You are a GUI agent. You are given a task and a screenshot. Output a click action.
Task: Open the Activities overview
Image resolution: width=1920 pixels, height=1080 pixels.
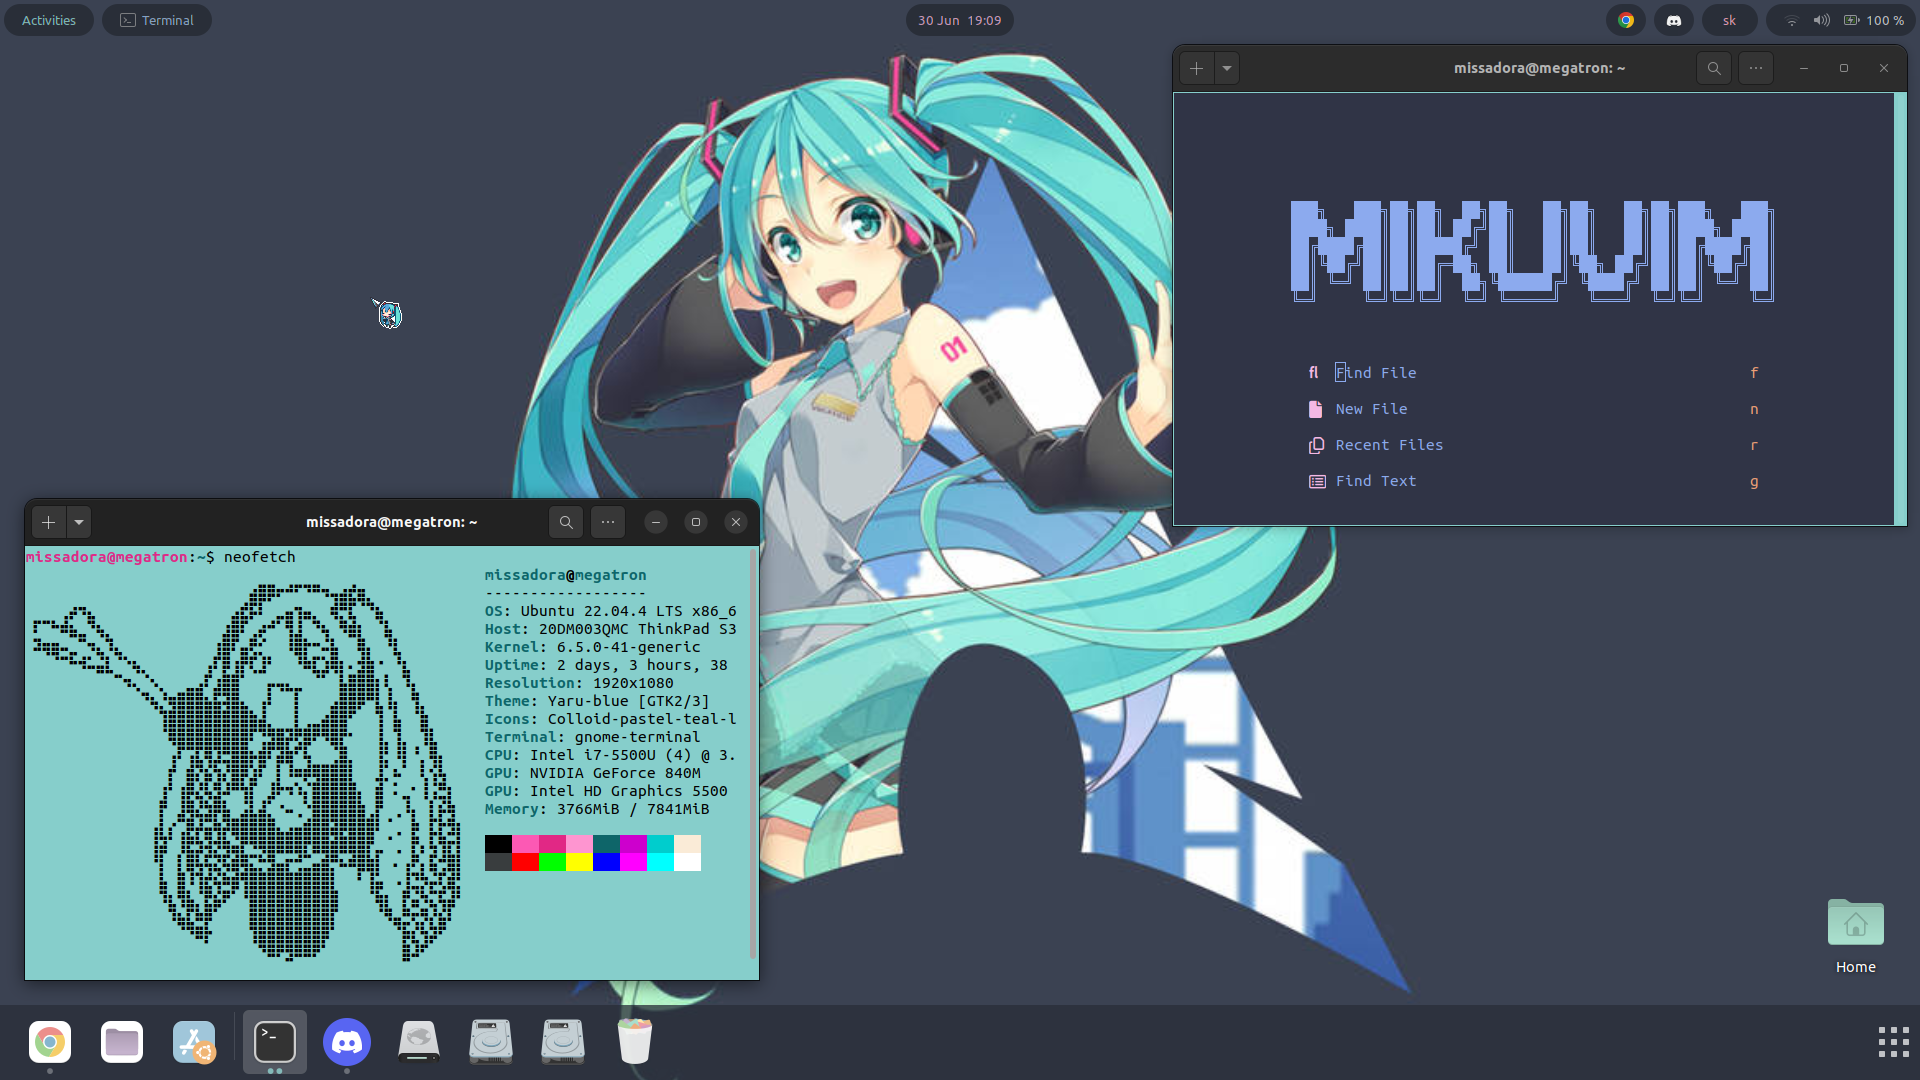click(x=49, y=20)
